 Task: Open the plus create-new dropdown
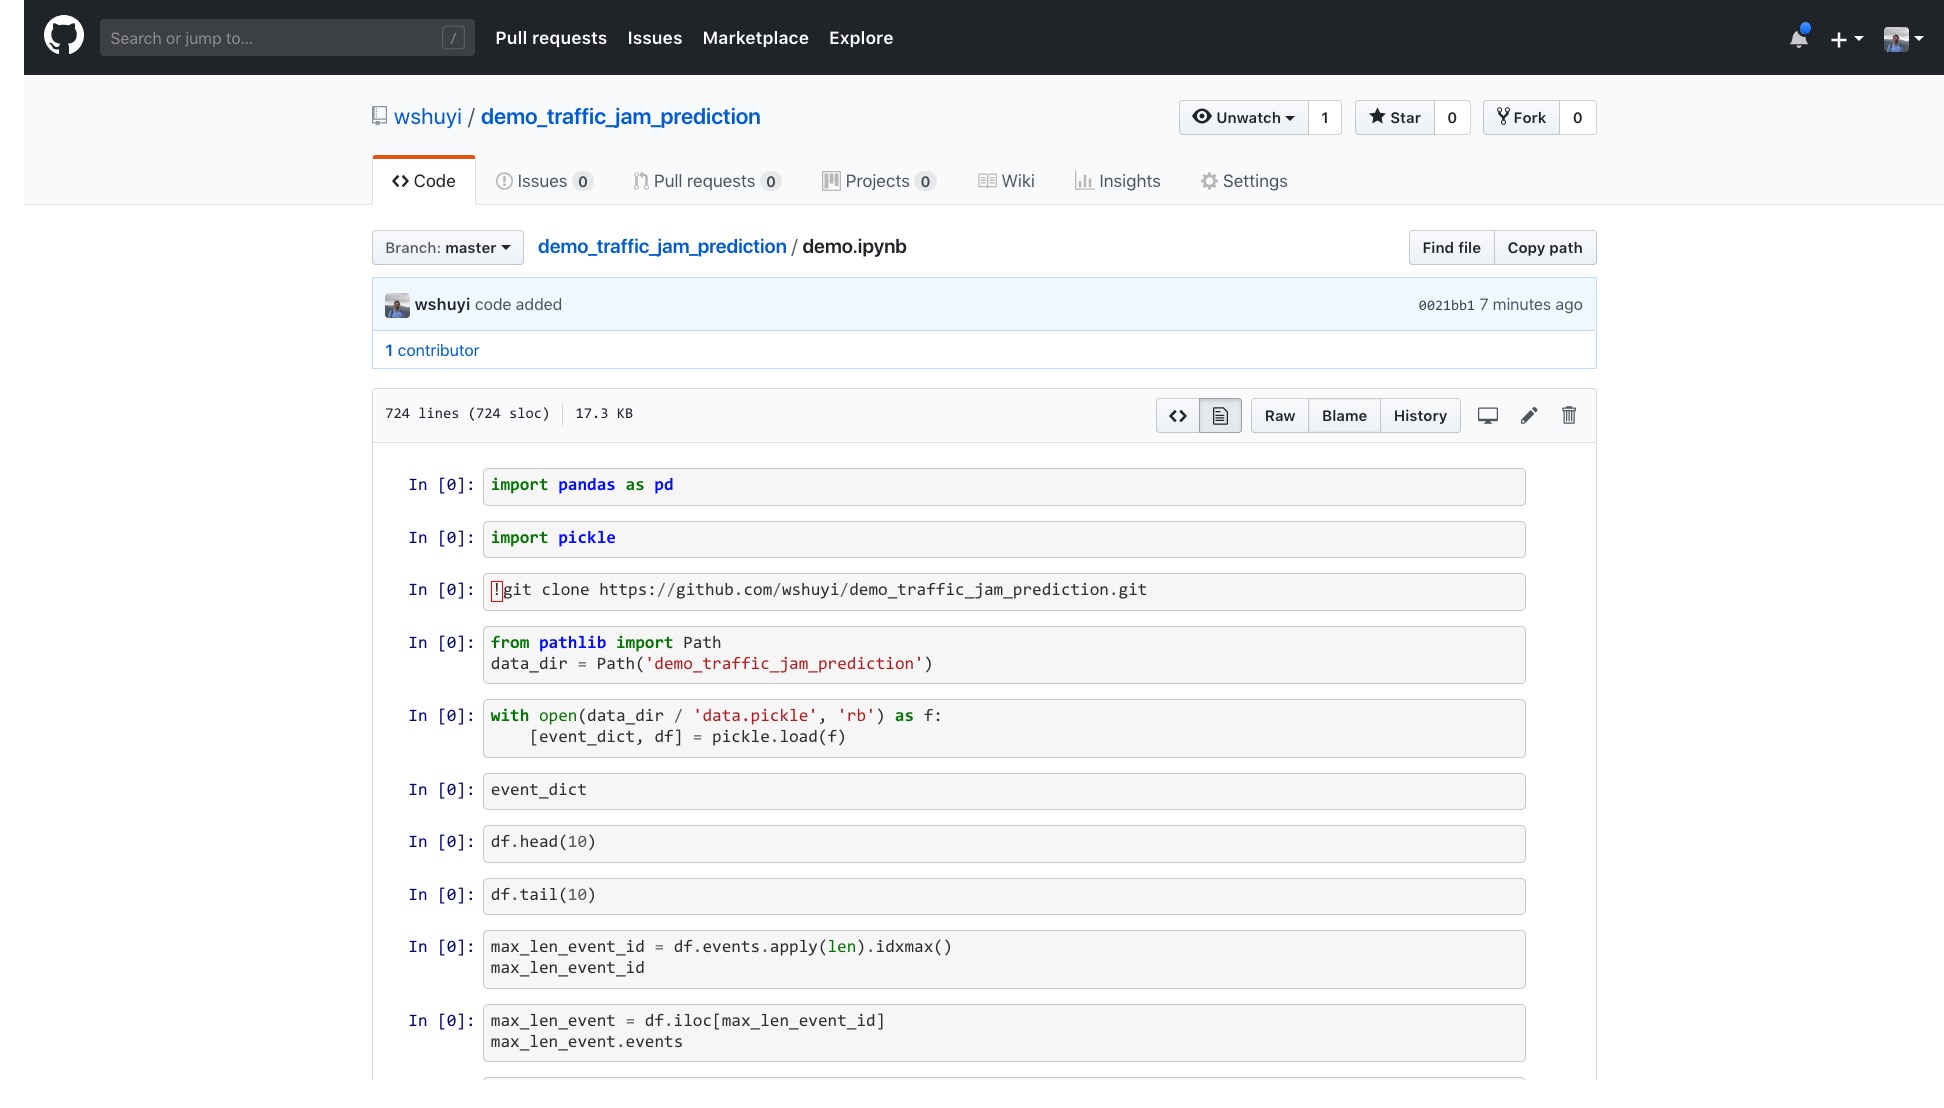1847,39
